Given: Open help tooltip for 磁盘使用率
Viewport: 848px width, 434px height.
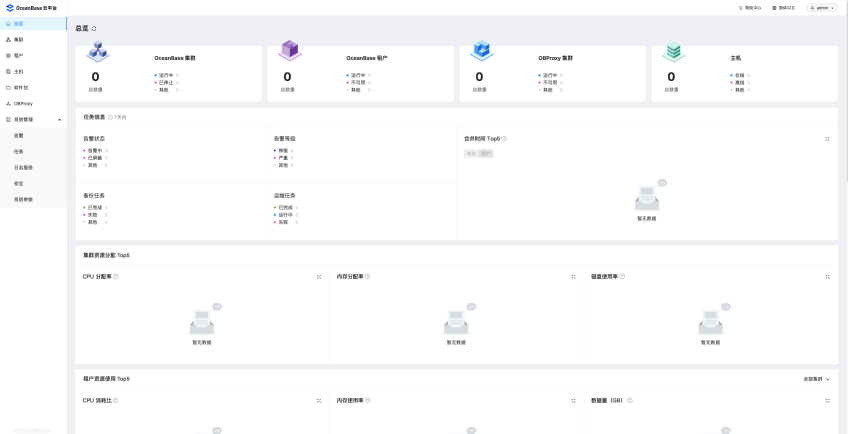Looking at the screenshot, I should pyautogui.click(x=622, y=277).
